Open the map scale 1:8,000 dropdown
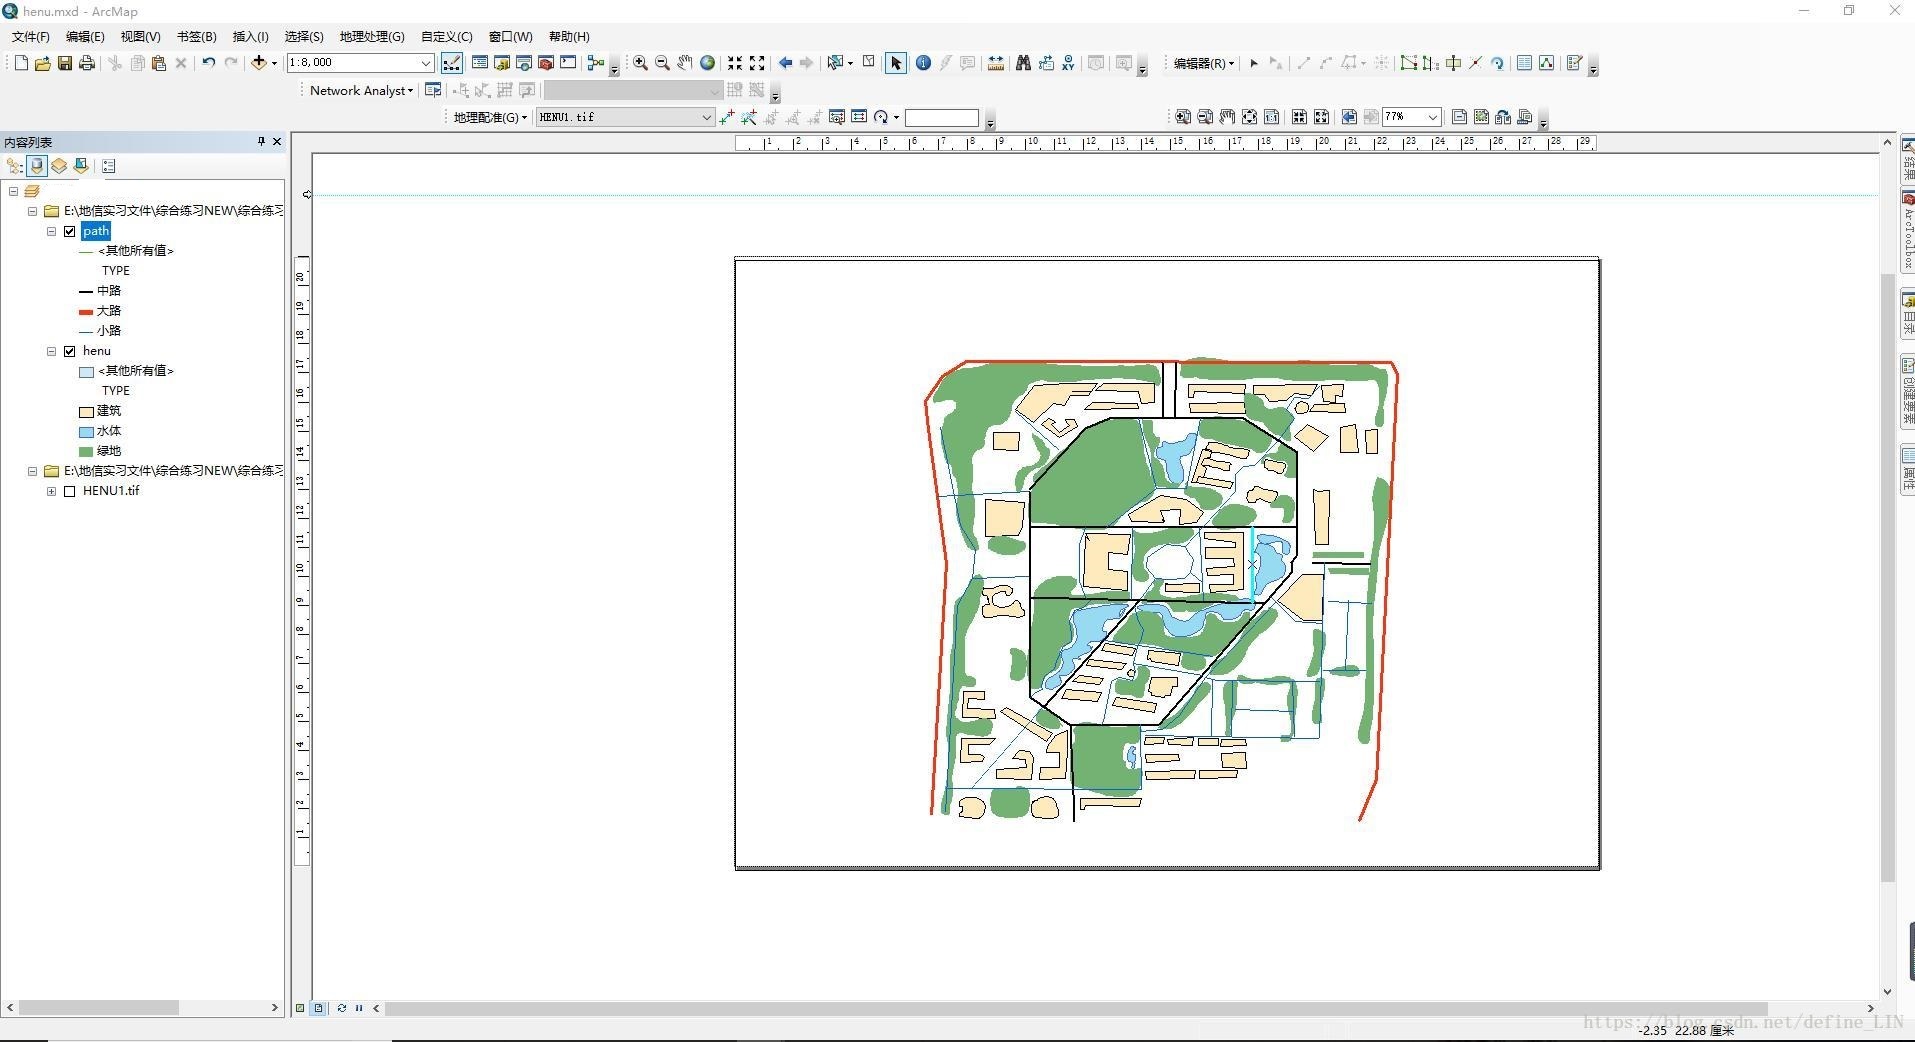 425,63
